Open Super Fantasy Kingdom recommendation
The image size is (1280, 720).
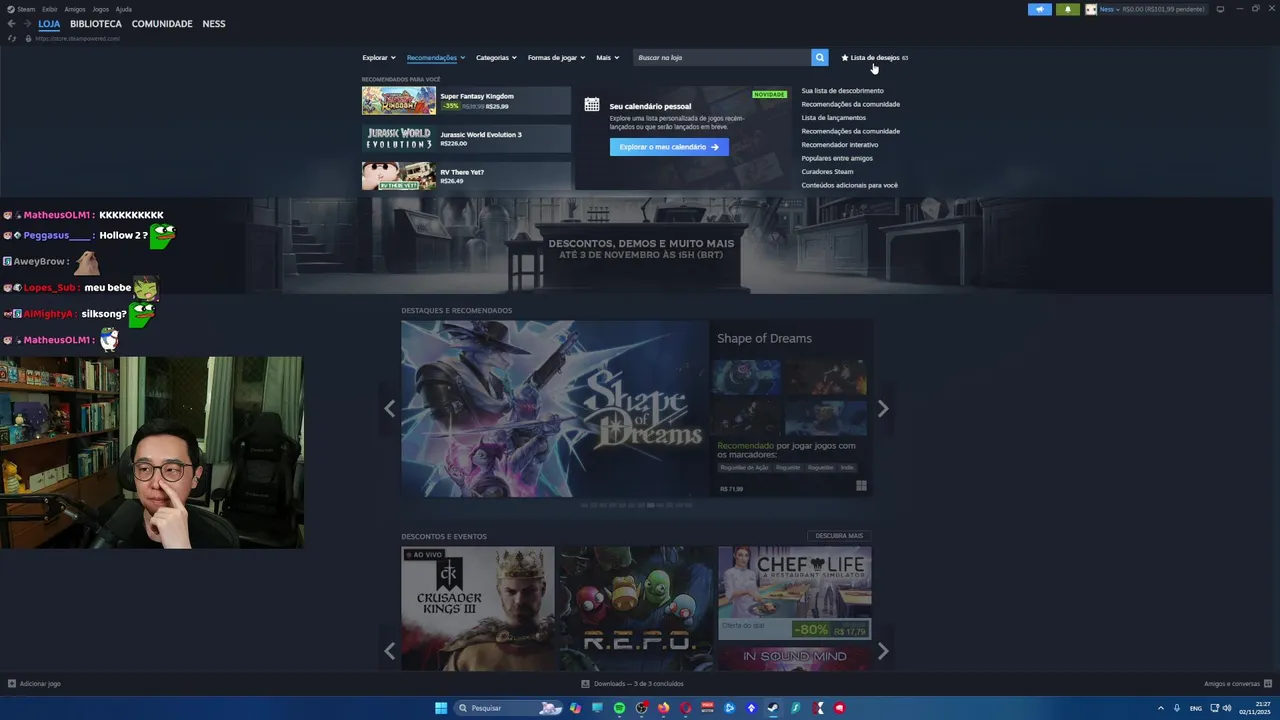coord(466,101)
